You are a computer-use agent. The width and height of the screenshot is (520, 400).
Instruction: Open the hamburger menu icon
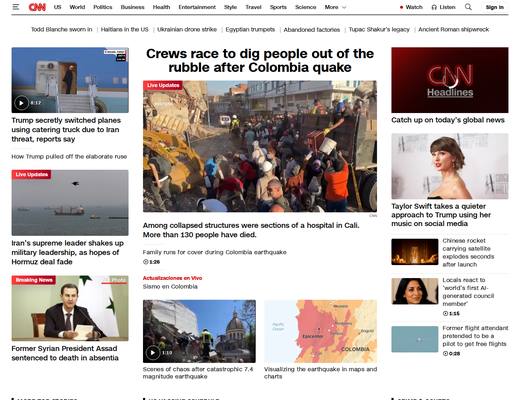16,7
